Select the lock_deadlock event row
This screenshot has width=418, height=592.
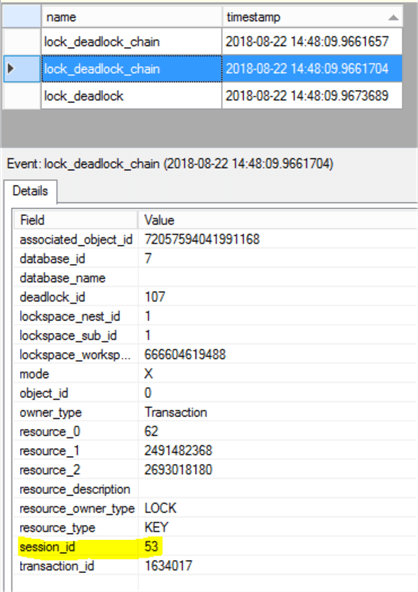(221, 96)
